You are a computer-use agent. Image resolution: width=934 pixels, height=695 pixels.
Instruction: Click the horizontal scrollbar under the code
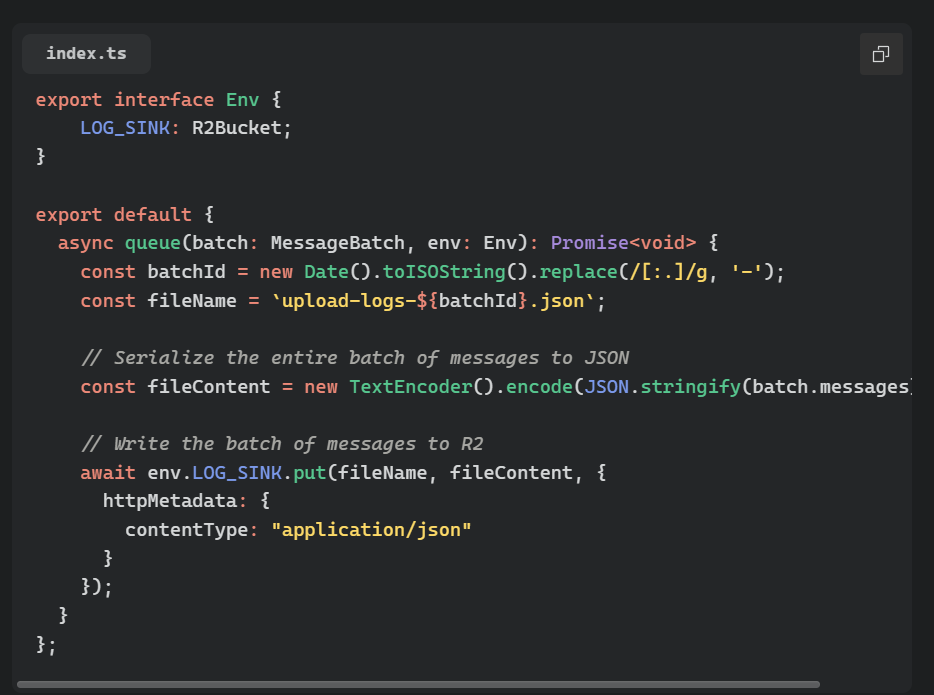pos(418,684)
